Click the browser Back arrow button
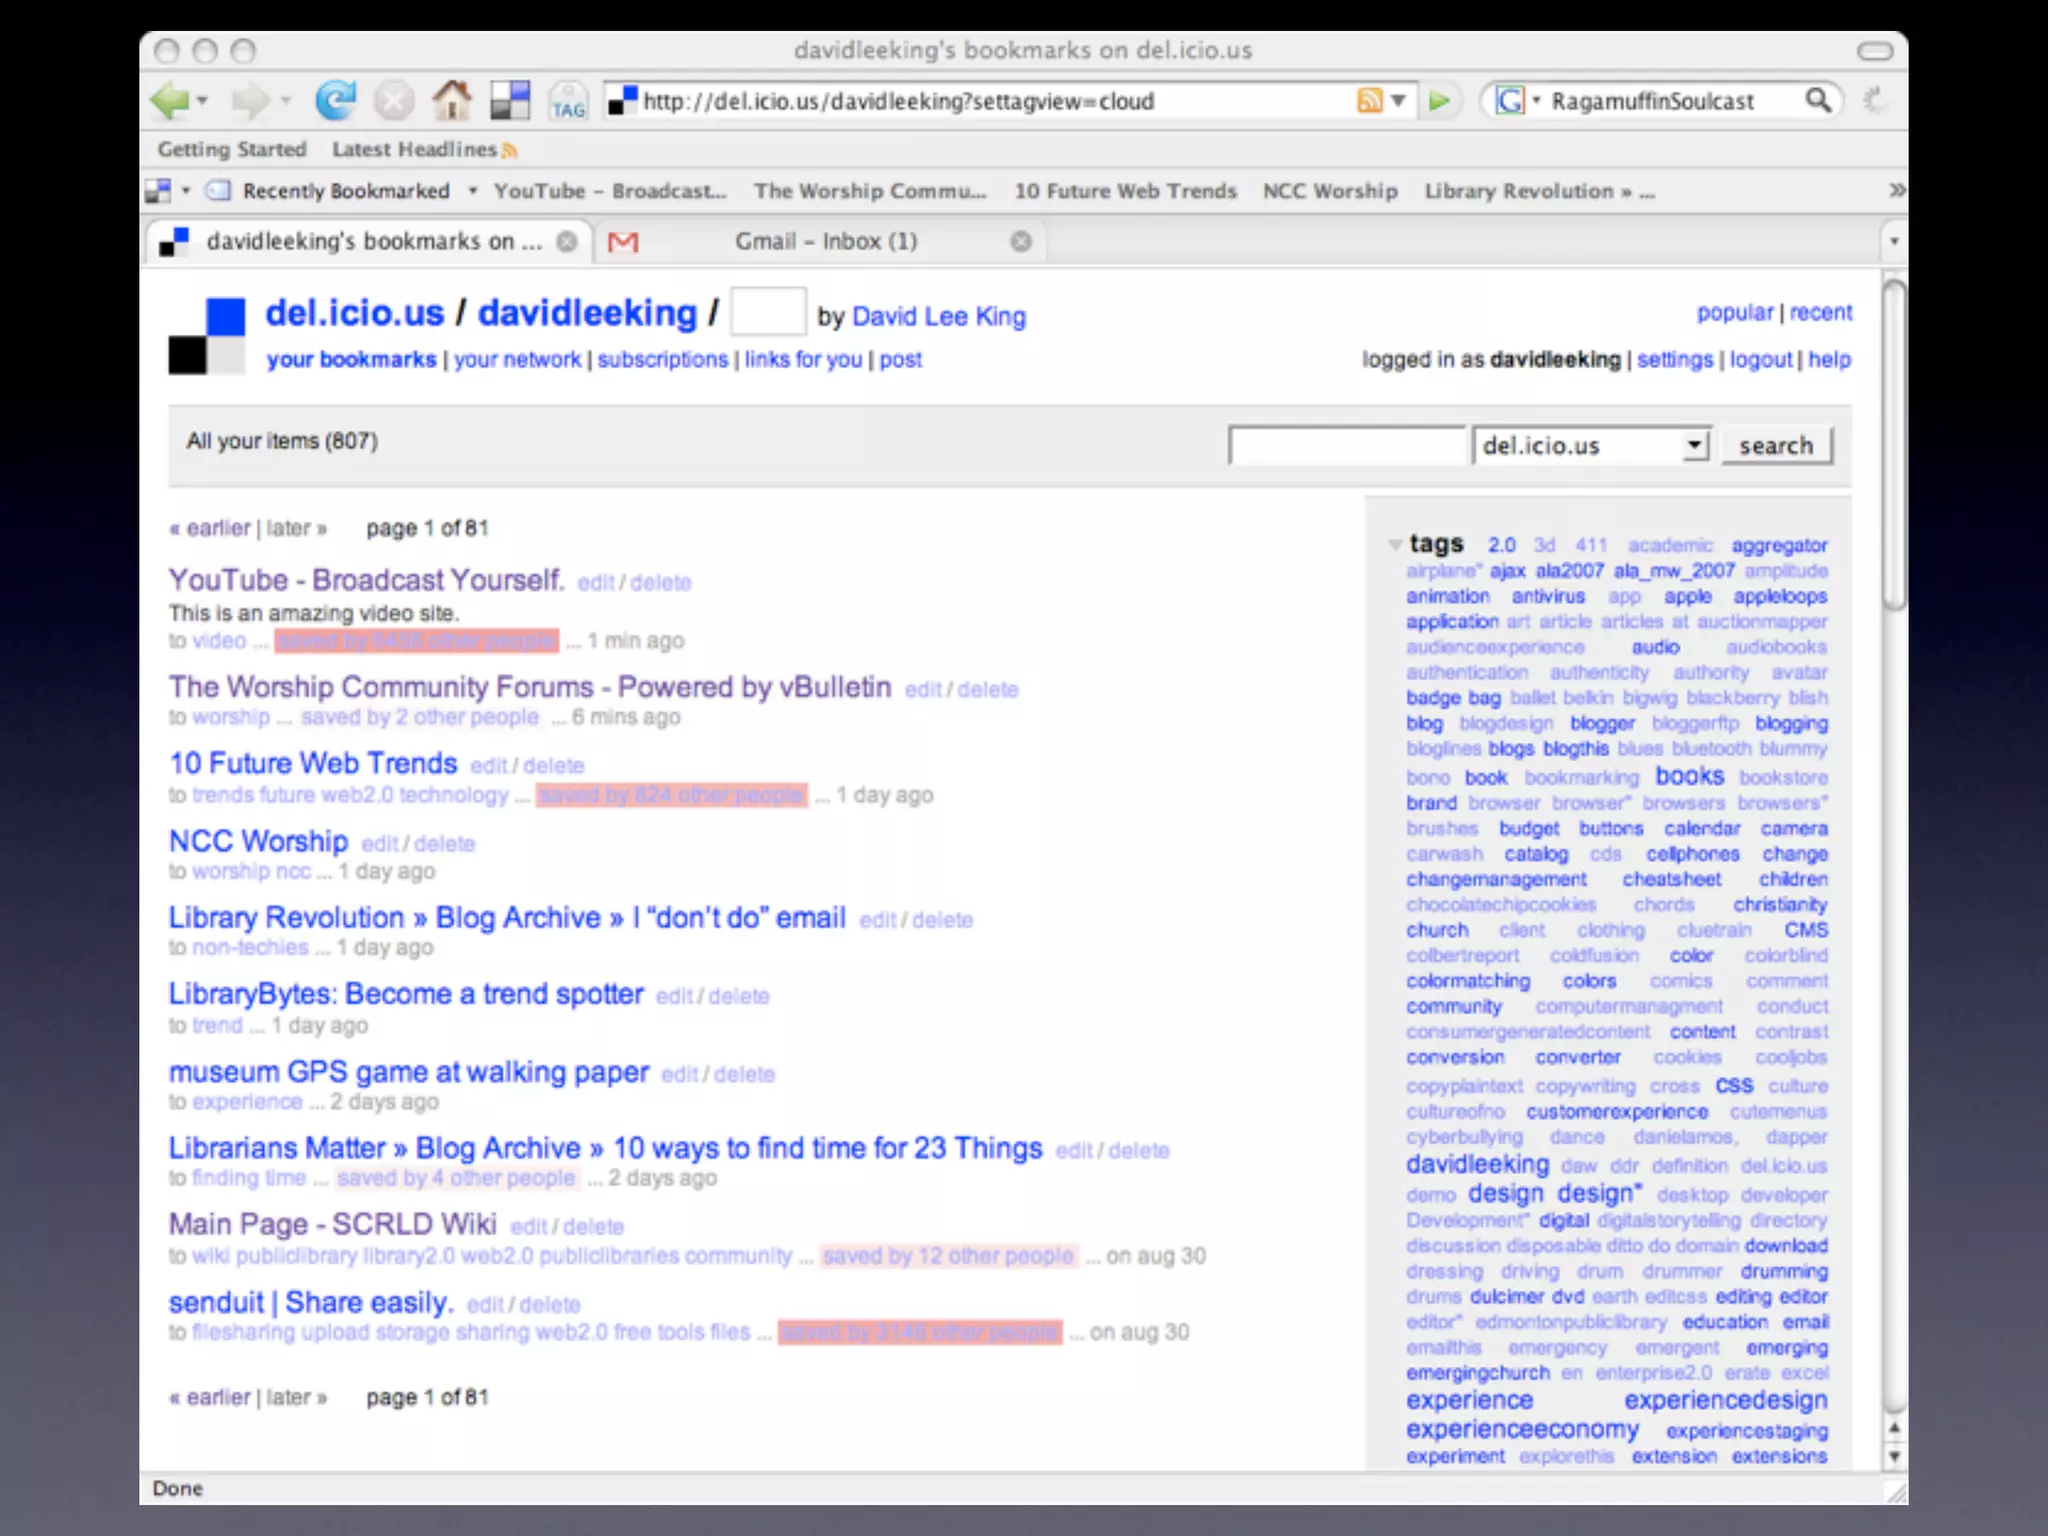Image resolution: width=2048 pixels, height=1536 pixels. [169, 100]
